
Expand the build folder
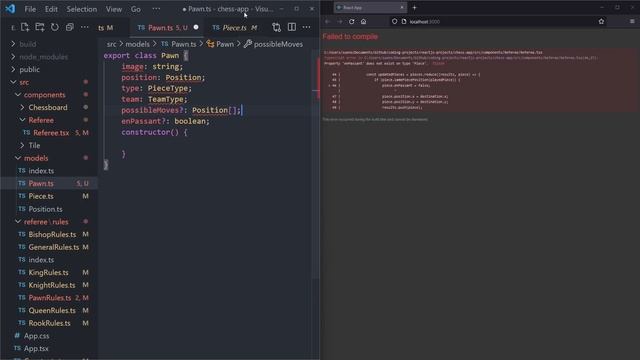point(28,44)
